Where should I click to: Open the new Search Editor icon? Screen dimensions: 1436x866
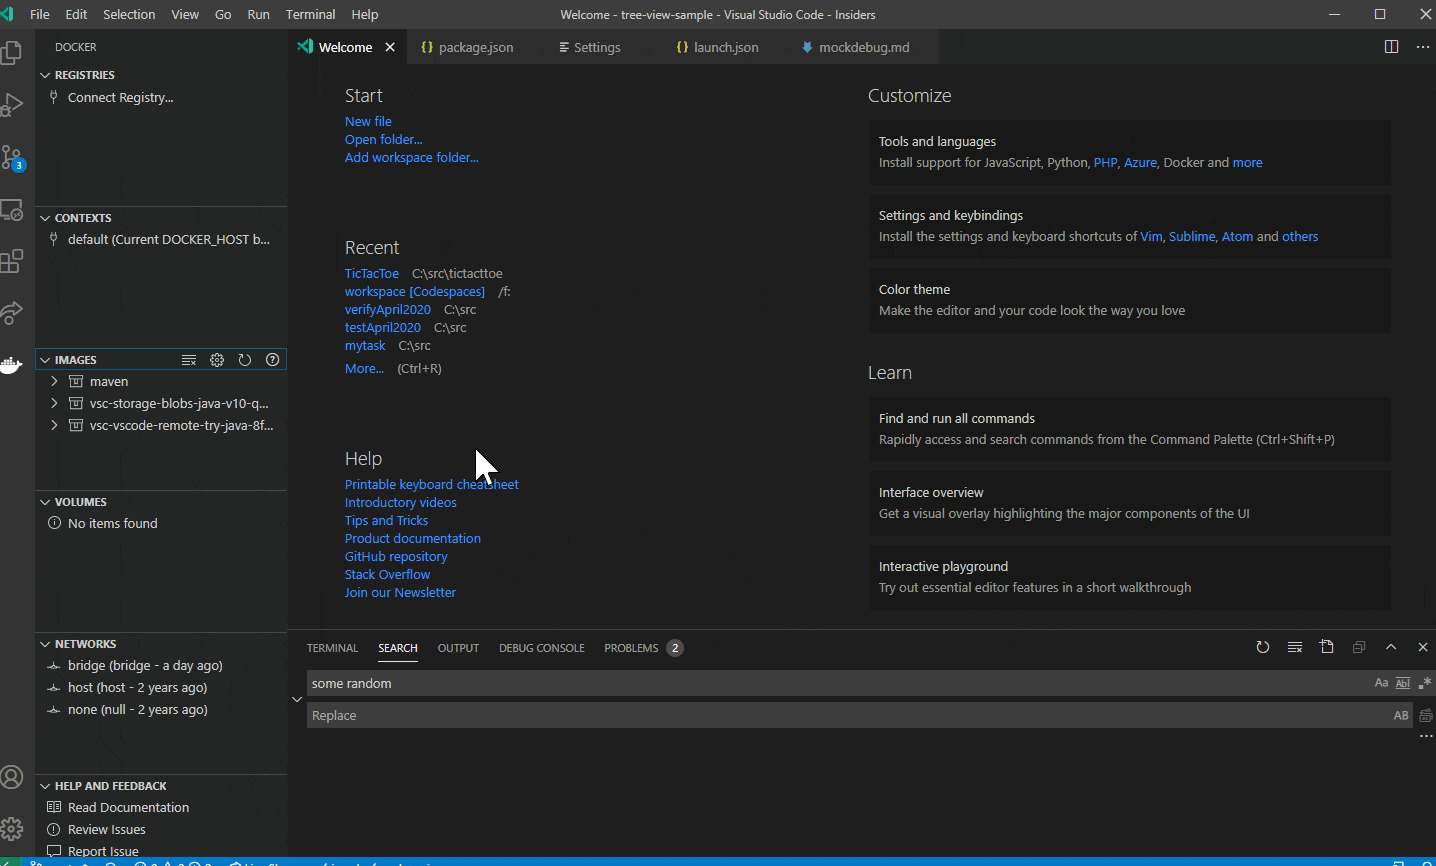click(x=1327, y=647)
